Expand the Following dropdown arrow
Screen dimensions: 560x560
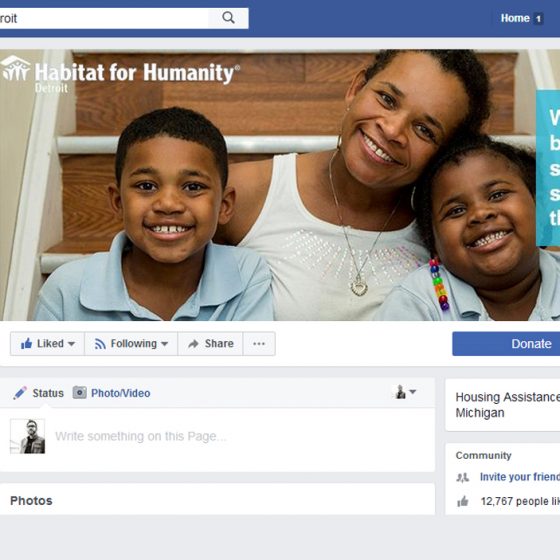point(164,344)
